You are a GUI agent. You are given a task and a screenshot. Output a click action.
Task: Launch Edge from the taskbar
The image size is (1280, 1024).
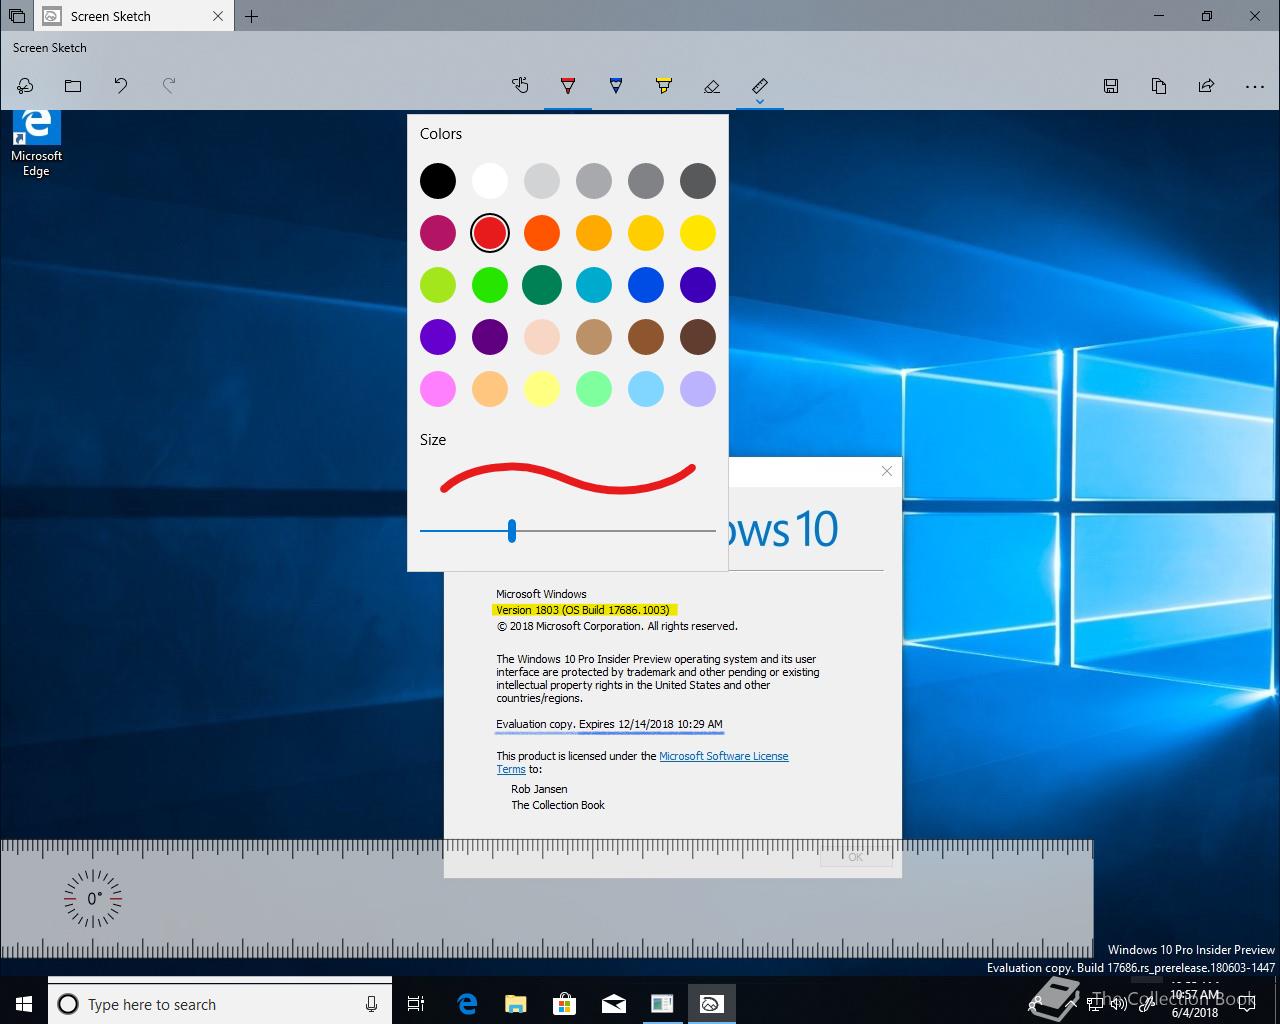467,1004
